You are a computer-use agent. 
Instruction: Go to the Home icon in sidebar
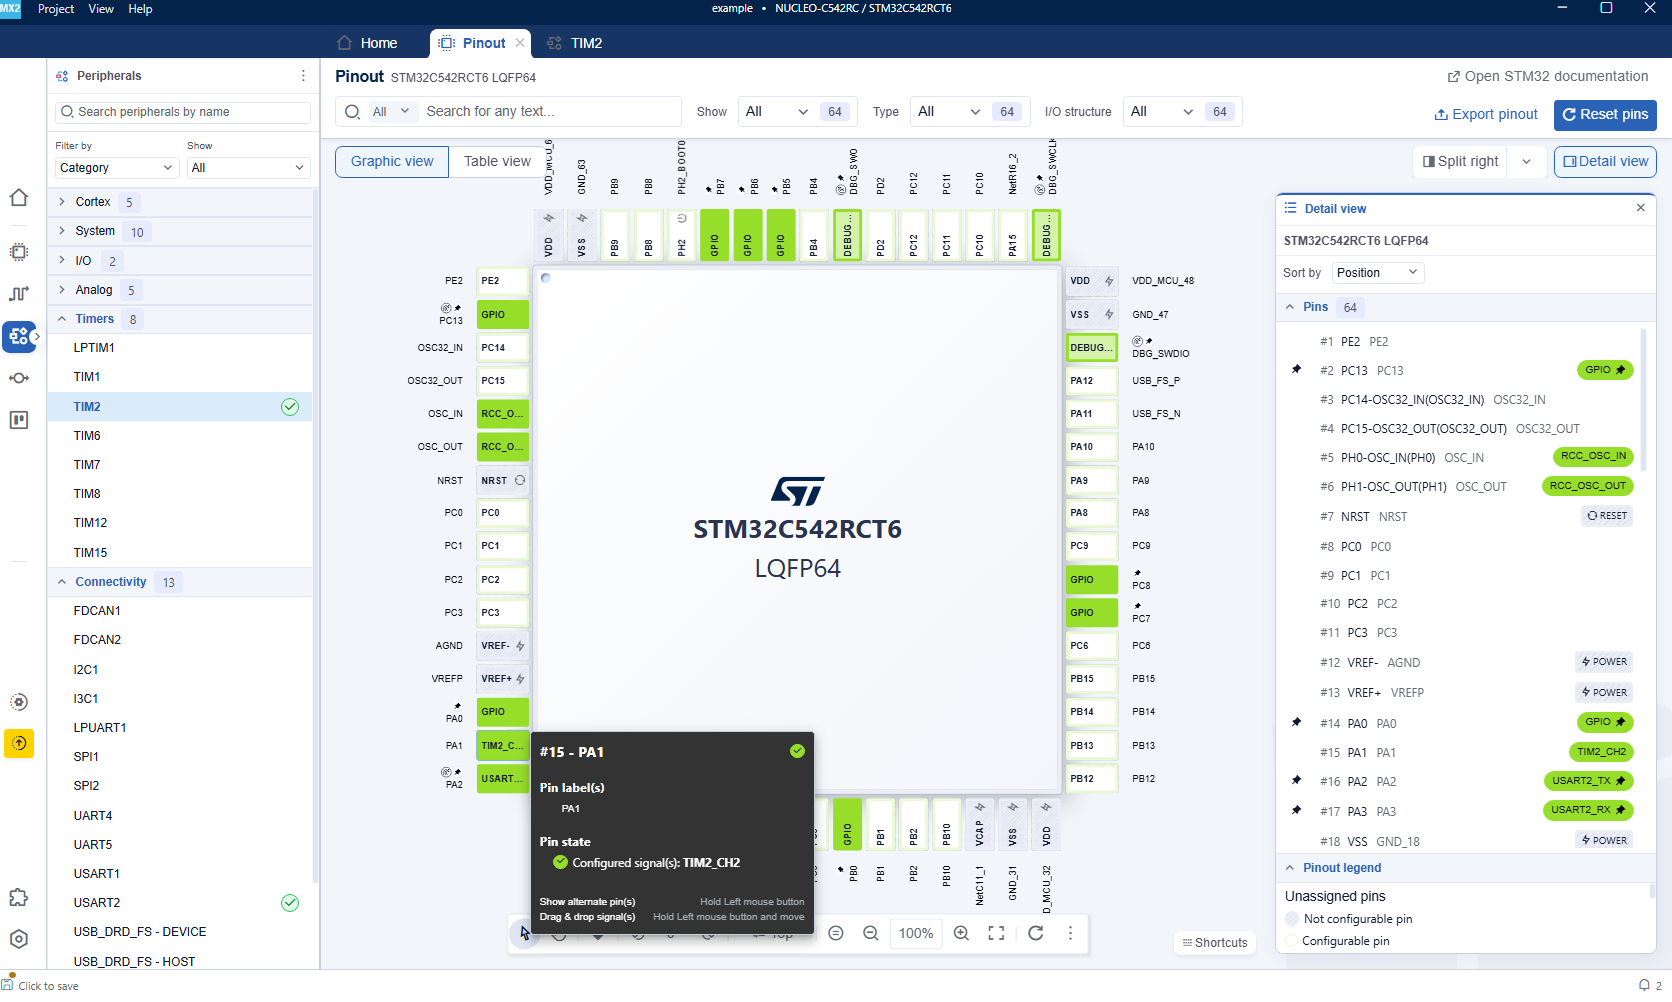[19, 197]
